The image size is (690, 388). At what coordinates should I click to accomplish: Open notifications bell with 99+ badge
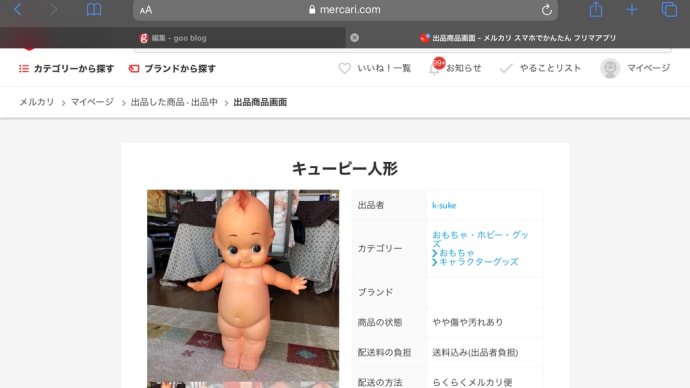436,67
